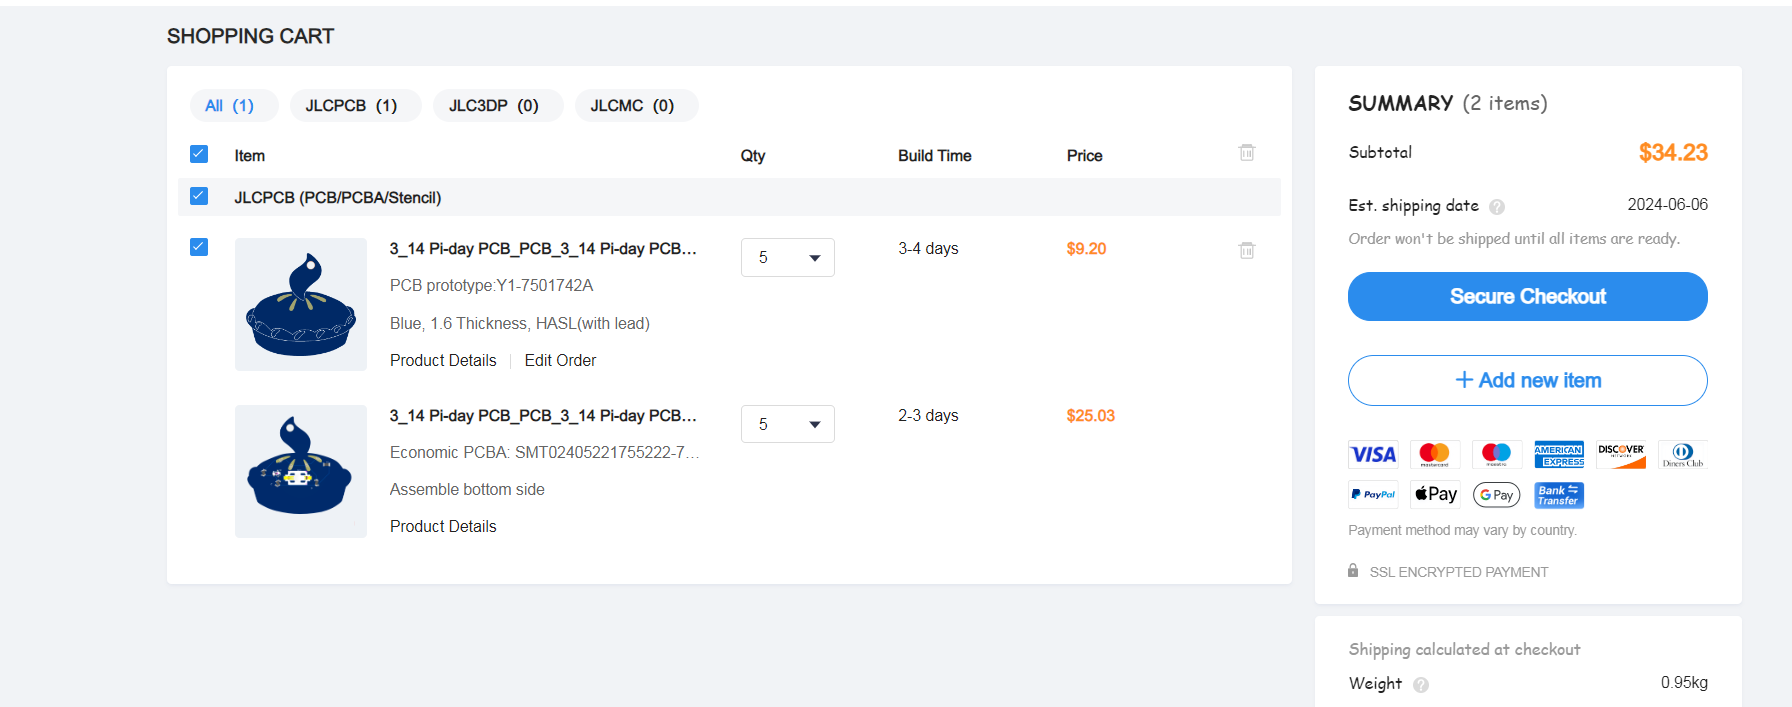1792x707 pixels.
Task: Select the Bank Transfer logo
Action: click(1559, 495)
